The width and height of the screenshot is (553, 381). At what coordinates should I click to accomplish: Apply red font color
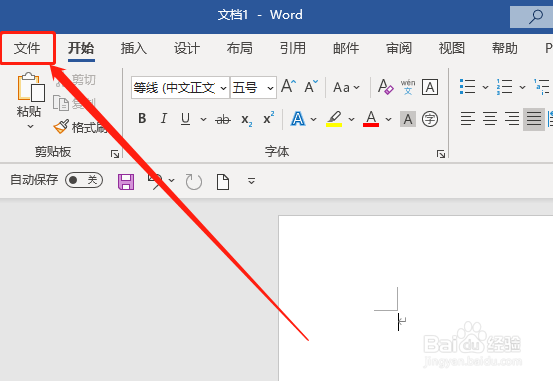coord(371,119)
